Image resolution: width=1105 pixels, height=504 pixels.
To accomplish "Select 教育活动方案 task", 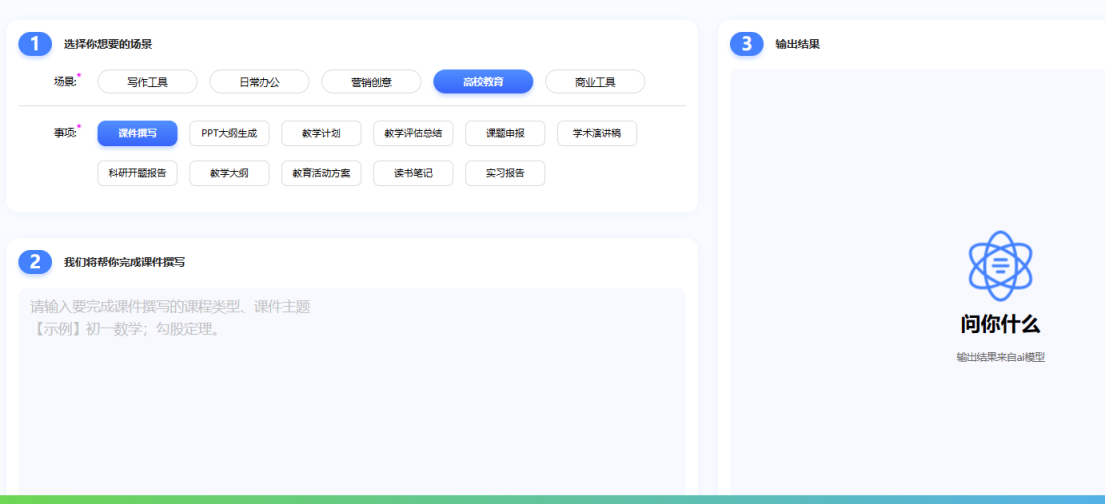I will coord(321,174).
